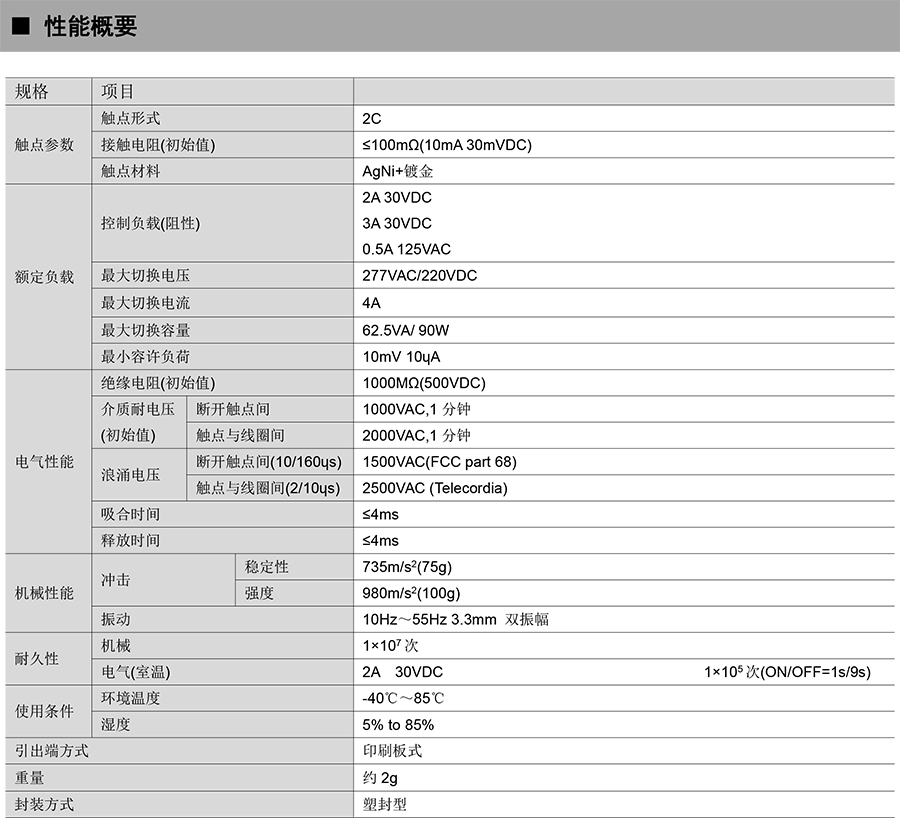The width and height of the screenshot is (900, 818).
Task: Select the -40℃～85℃ ambient temperature value
Action: tap(403, 698)
